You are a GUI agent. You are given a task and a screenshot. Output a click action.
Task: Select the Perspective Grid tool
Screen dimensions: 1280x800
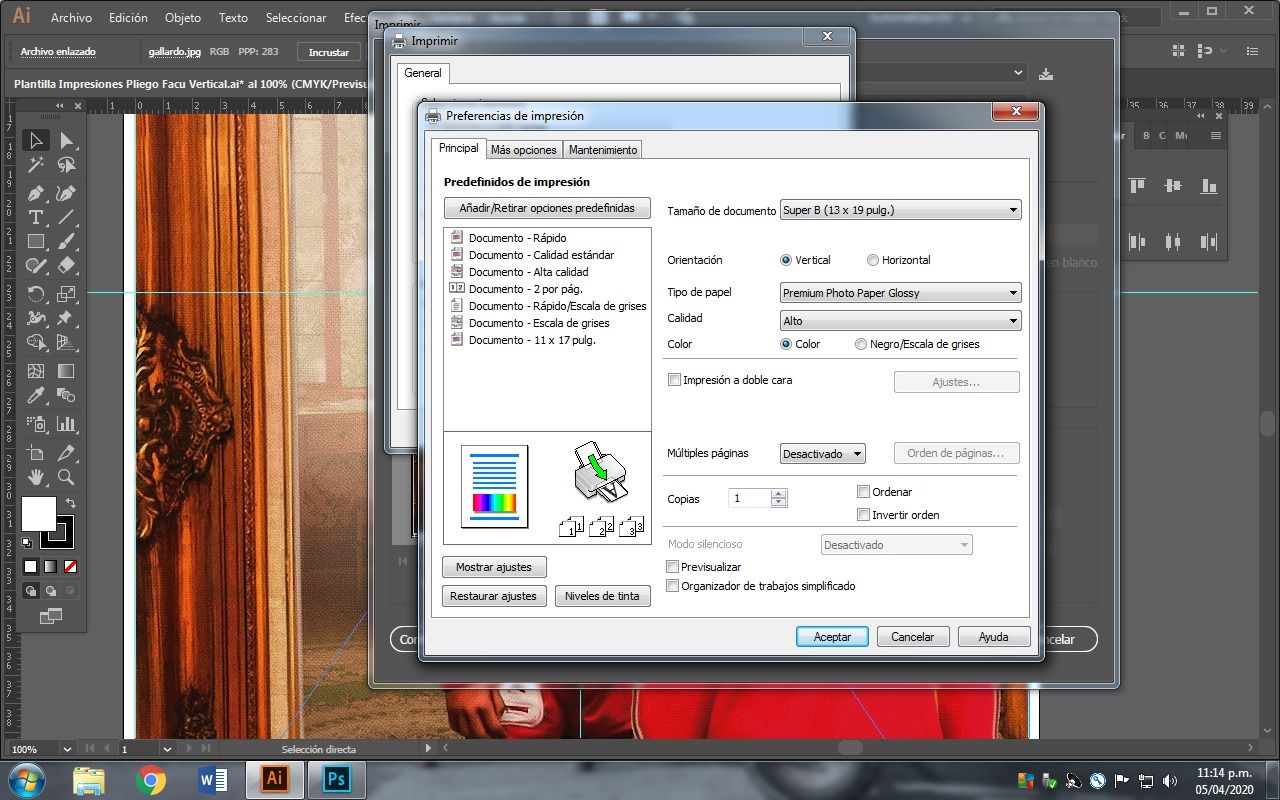(67, 342)
